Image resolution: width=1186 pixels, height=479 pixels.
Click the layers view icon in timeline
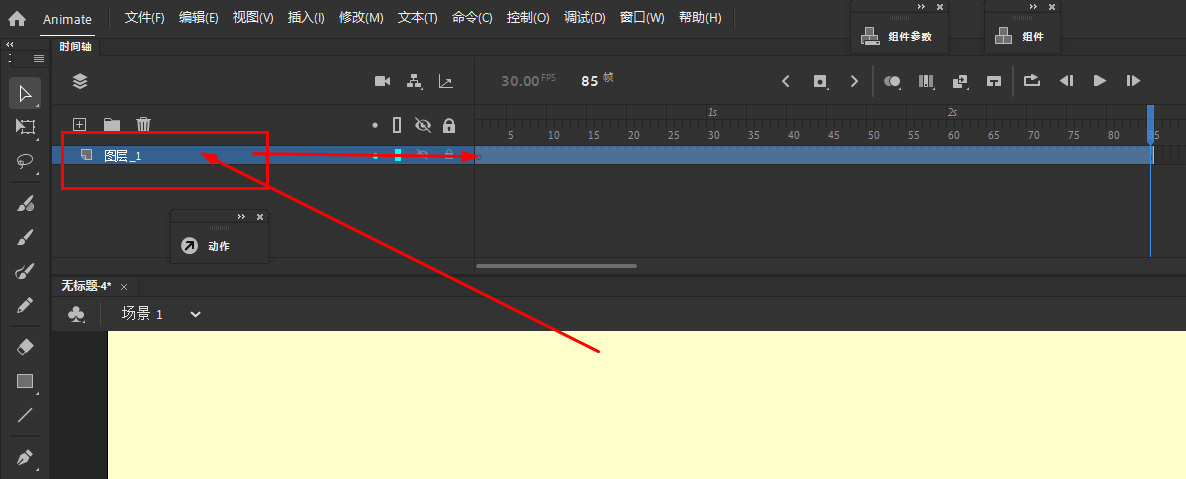coord(80,81)
